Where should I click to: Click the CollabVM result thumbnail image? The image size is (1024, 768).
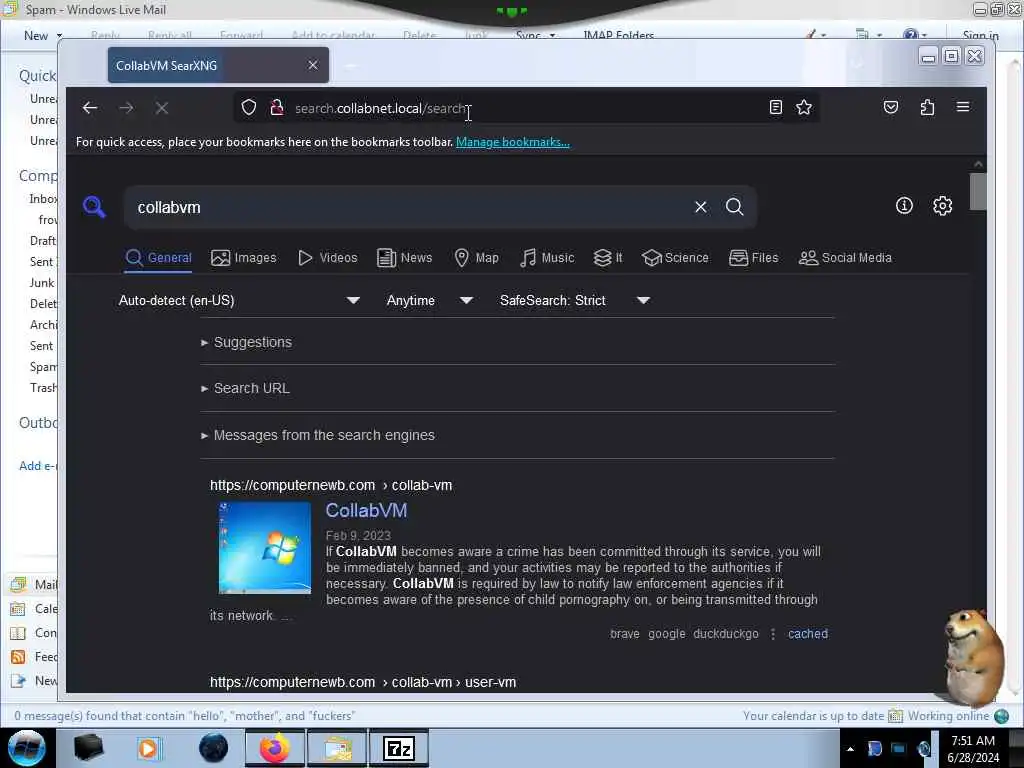point(265,548)
